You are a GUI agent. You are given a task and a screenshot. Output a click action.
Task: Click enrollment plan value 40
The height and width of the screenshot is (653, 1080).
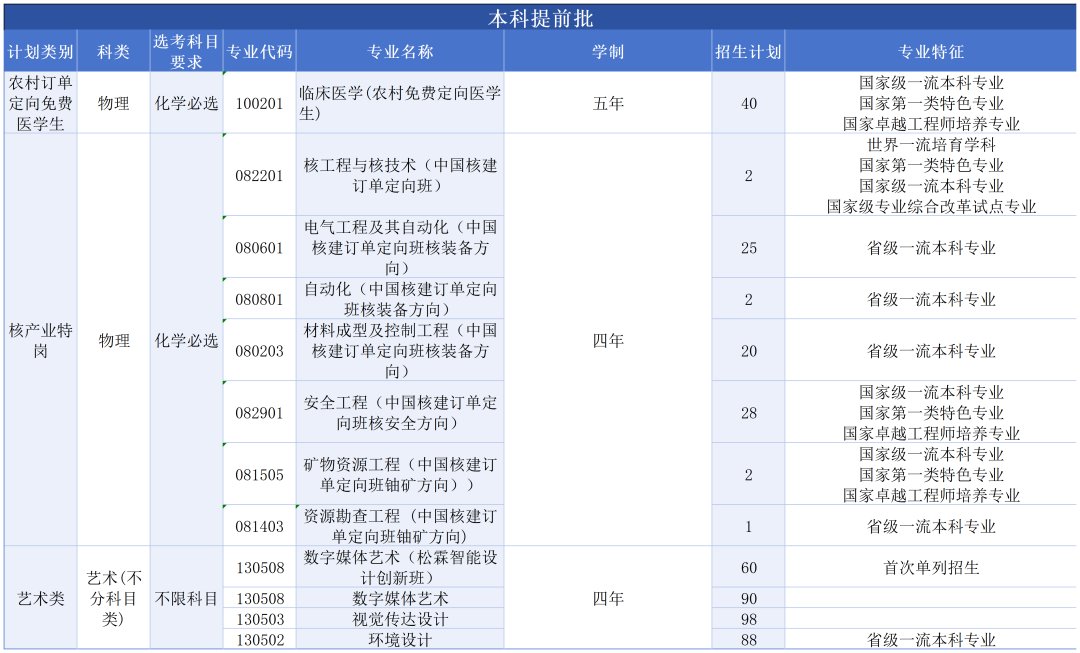coord(749,103)
